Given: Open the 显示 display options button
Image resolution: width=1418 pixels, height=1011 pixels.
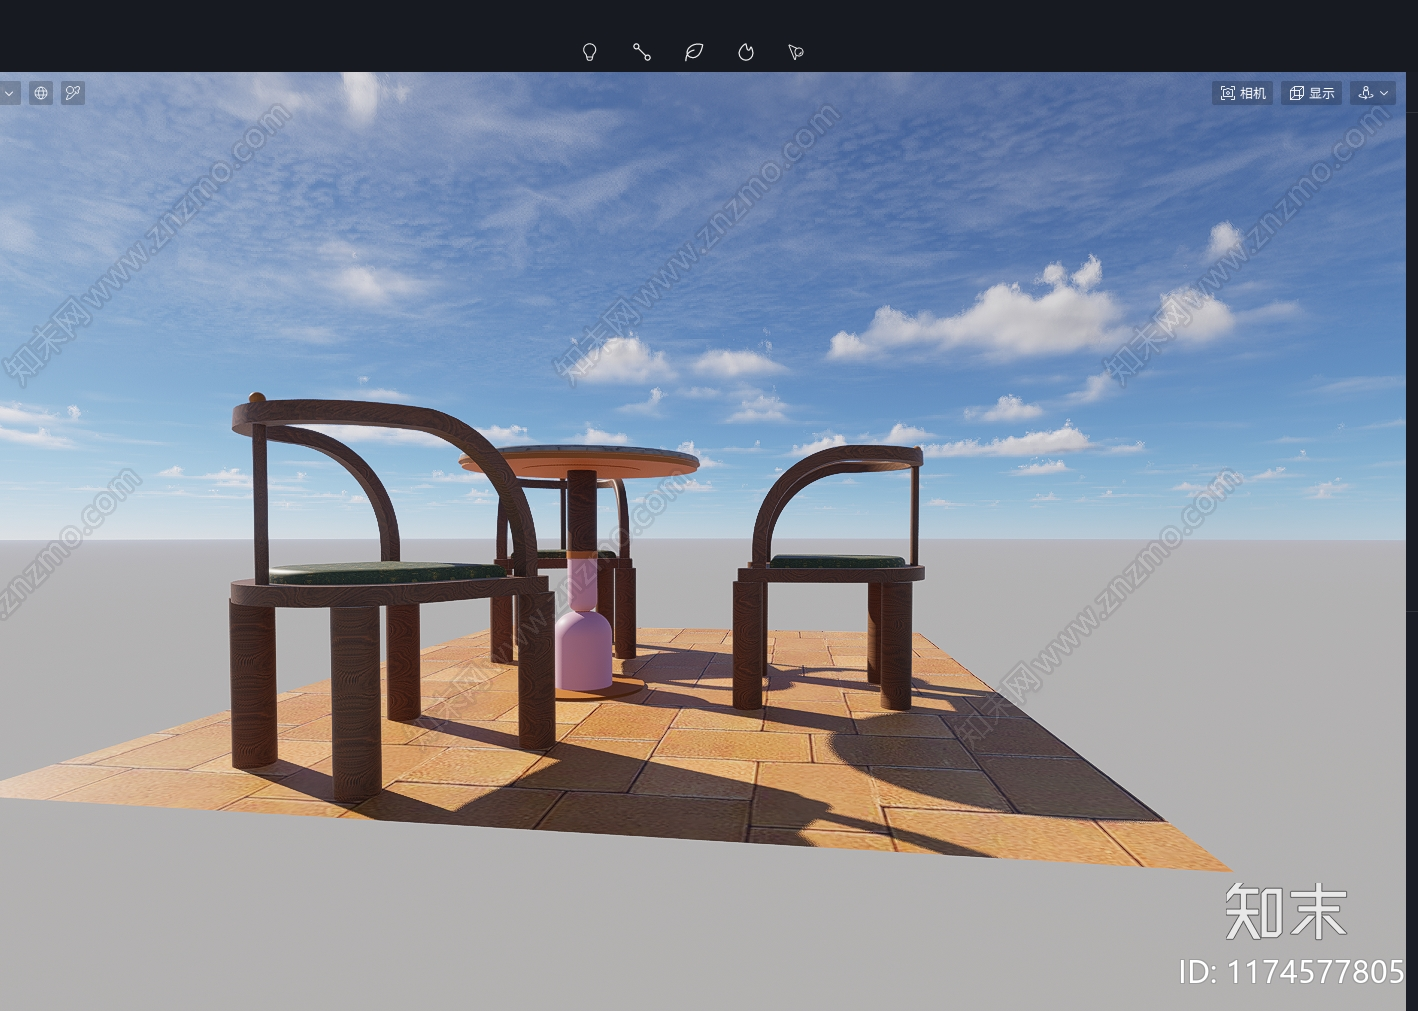Looking at the screenshot, I should (x=1311, y=93).
